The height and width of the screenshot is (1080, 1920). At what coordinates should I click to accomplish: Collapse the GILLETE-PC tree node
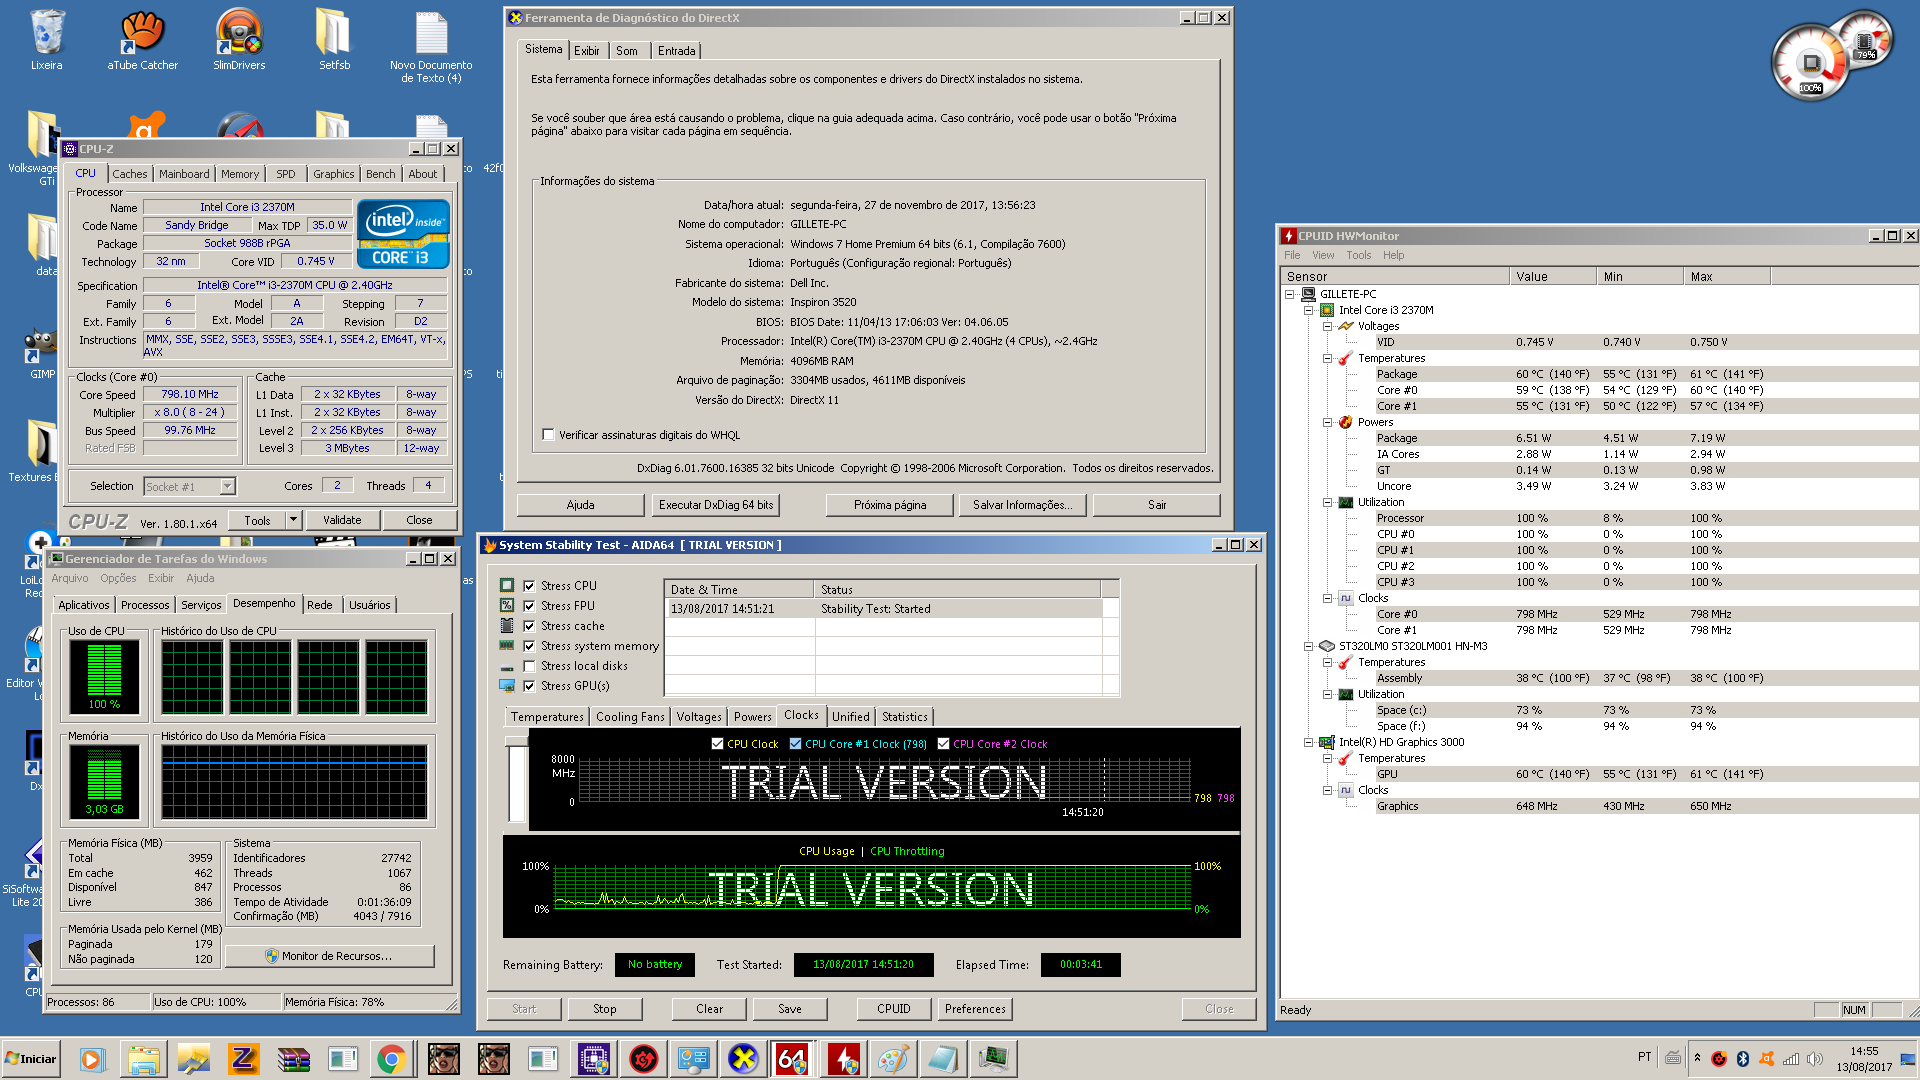pos(1290,294)
